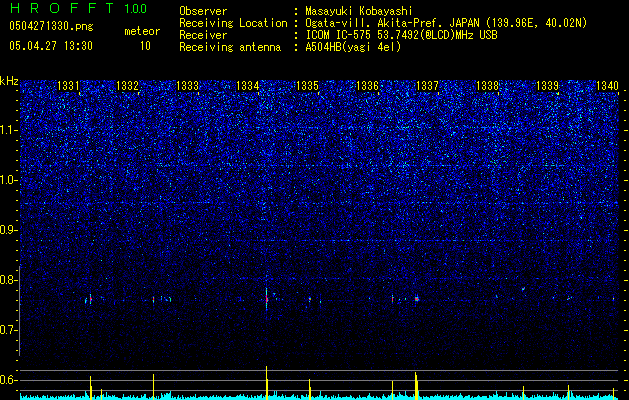Click the Receiving antenna label
Image resolution: width=629 pixels, height=400 pixels.
coord(230,47)
